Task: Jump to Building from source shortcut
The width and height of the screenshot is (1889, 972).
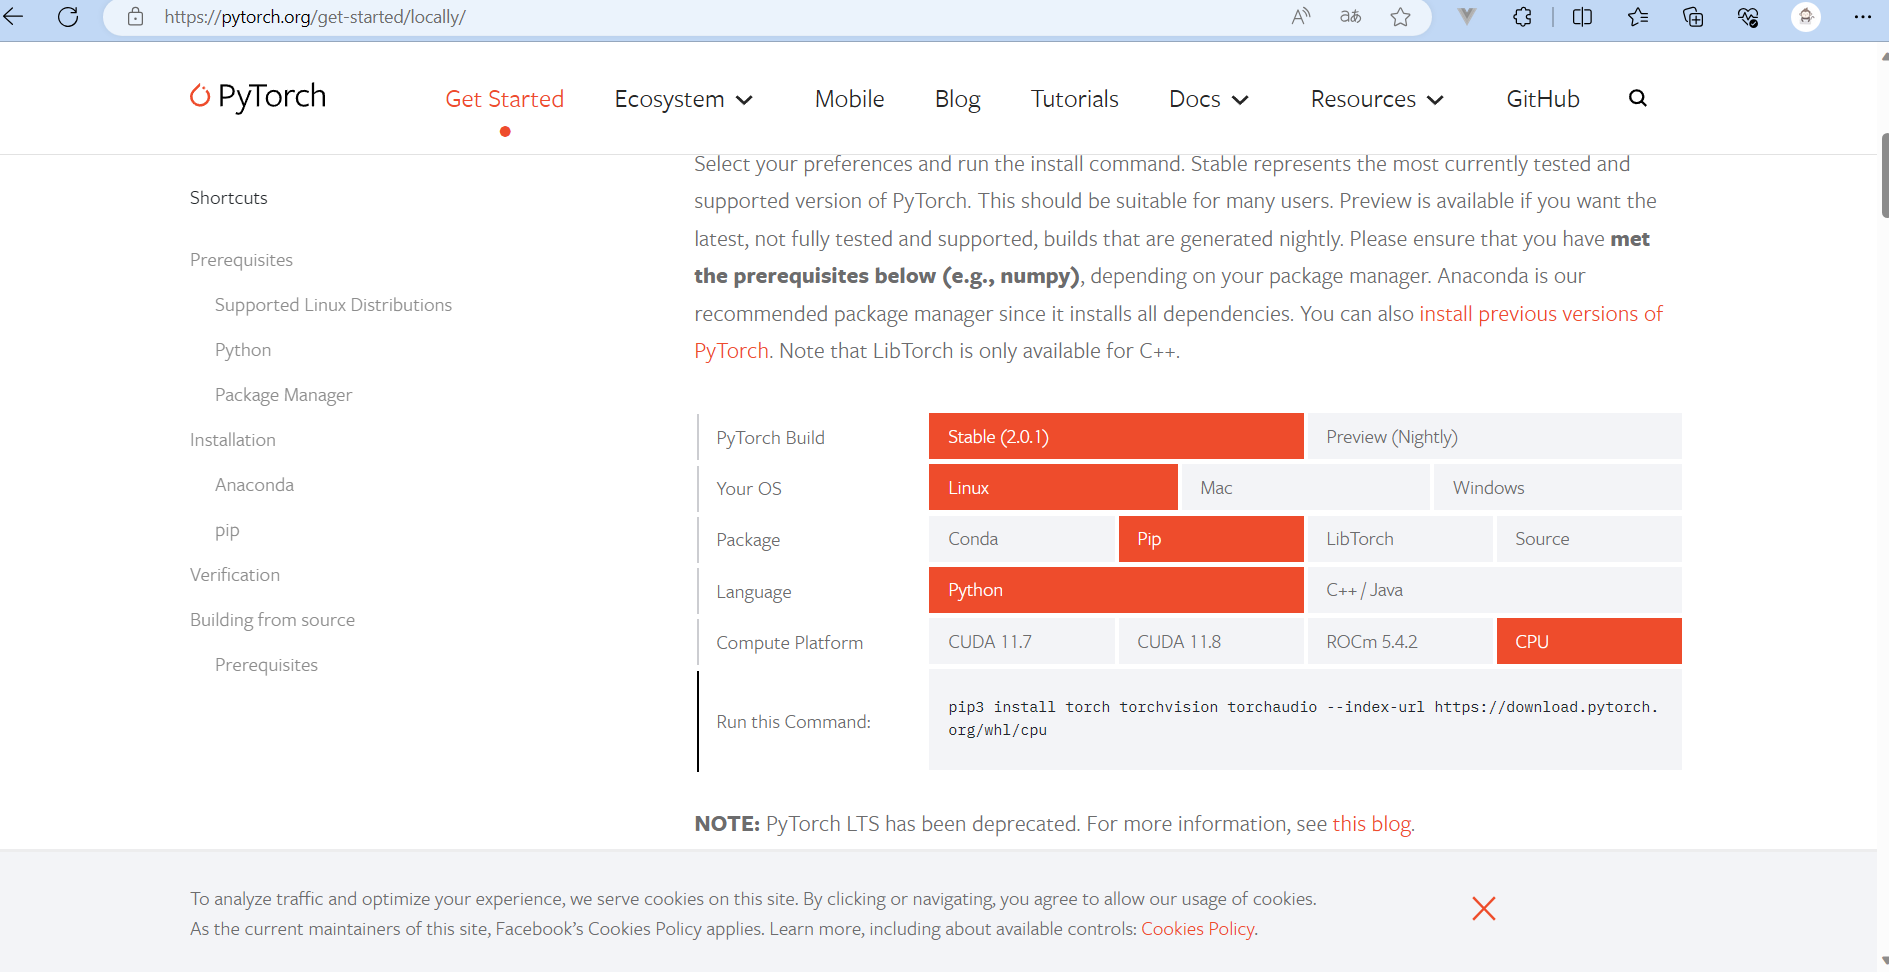Action: 272,620
